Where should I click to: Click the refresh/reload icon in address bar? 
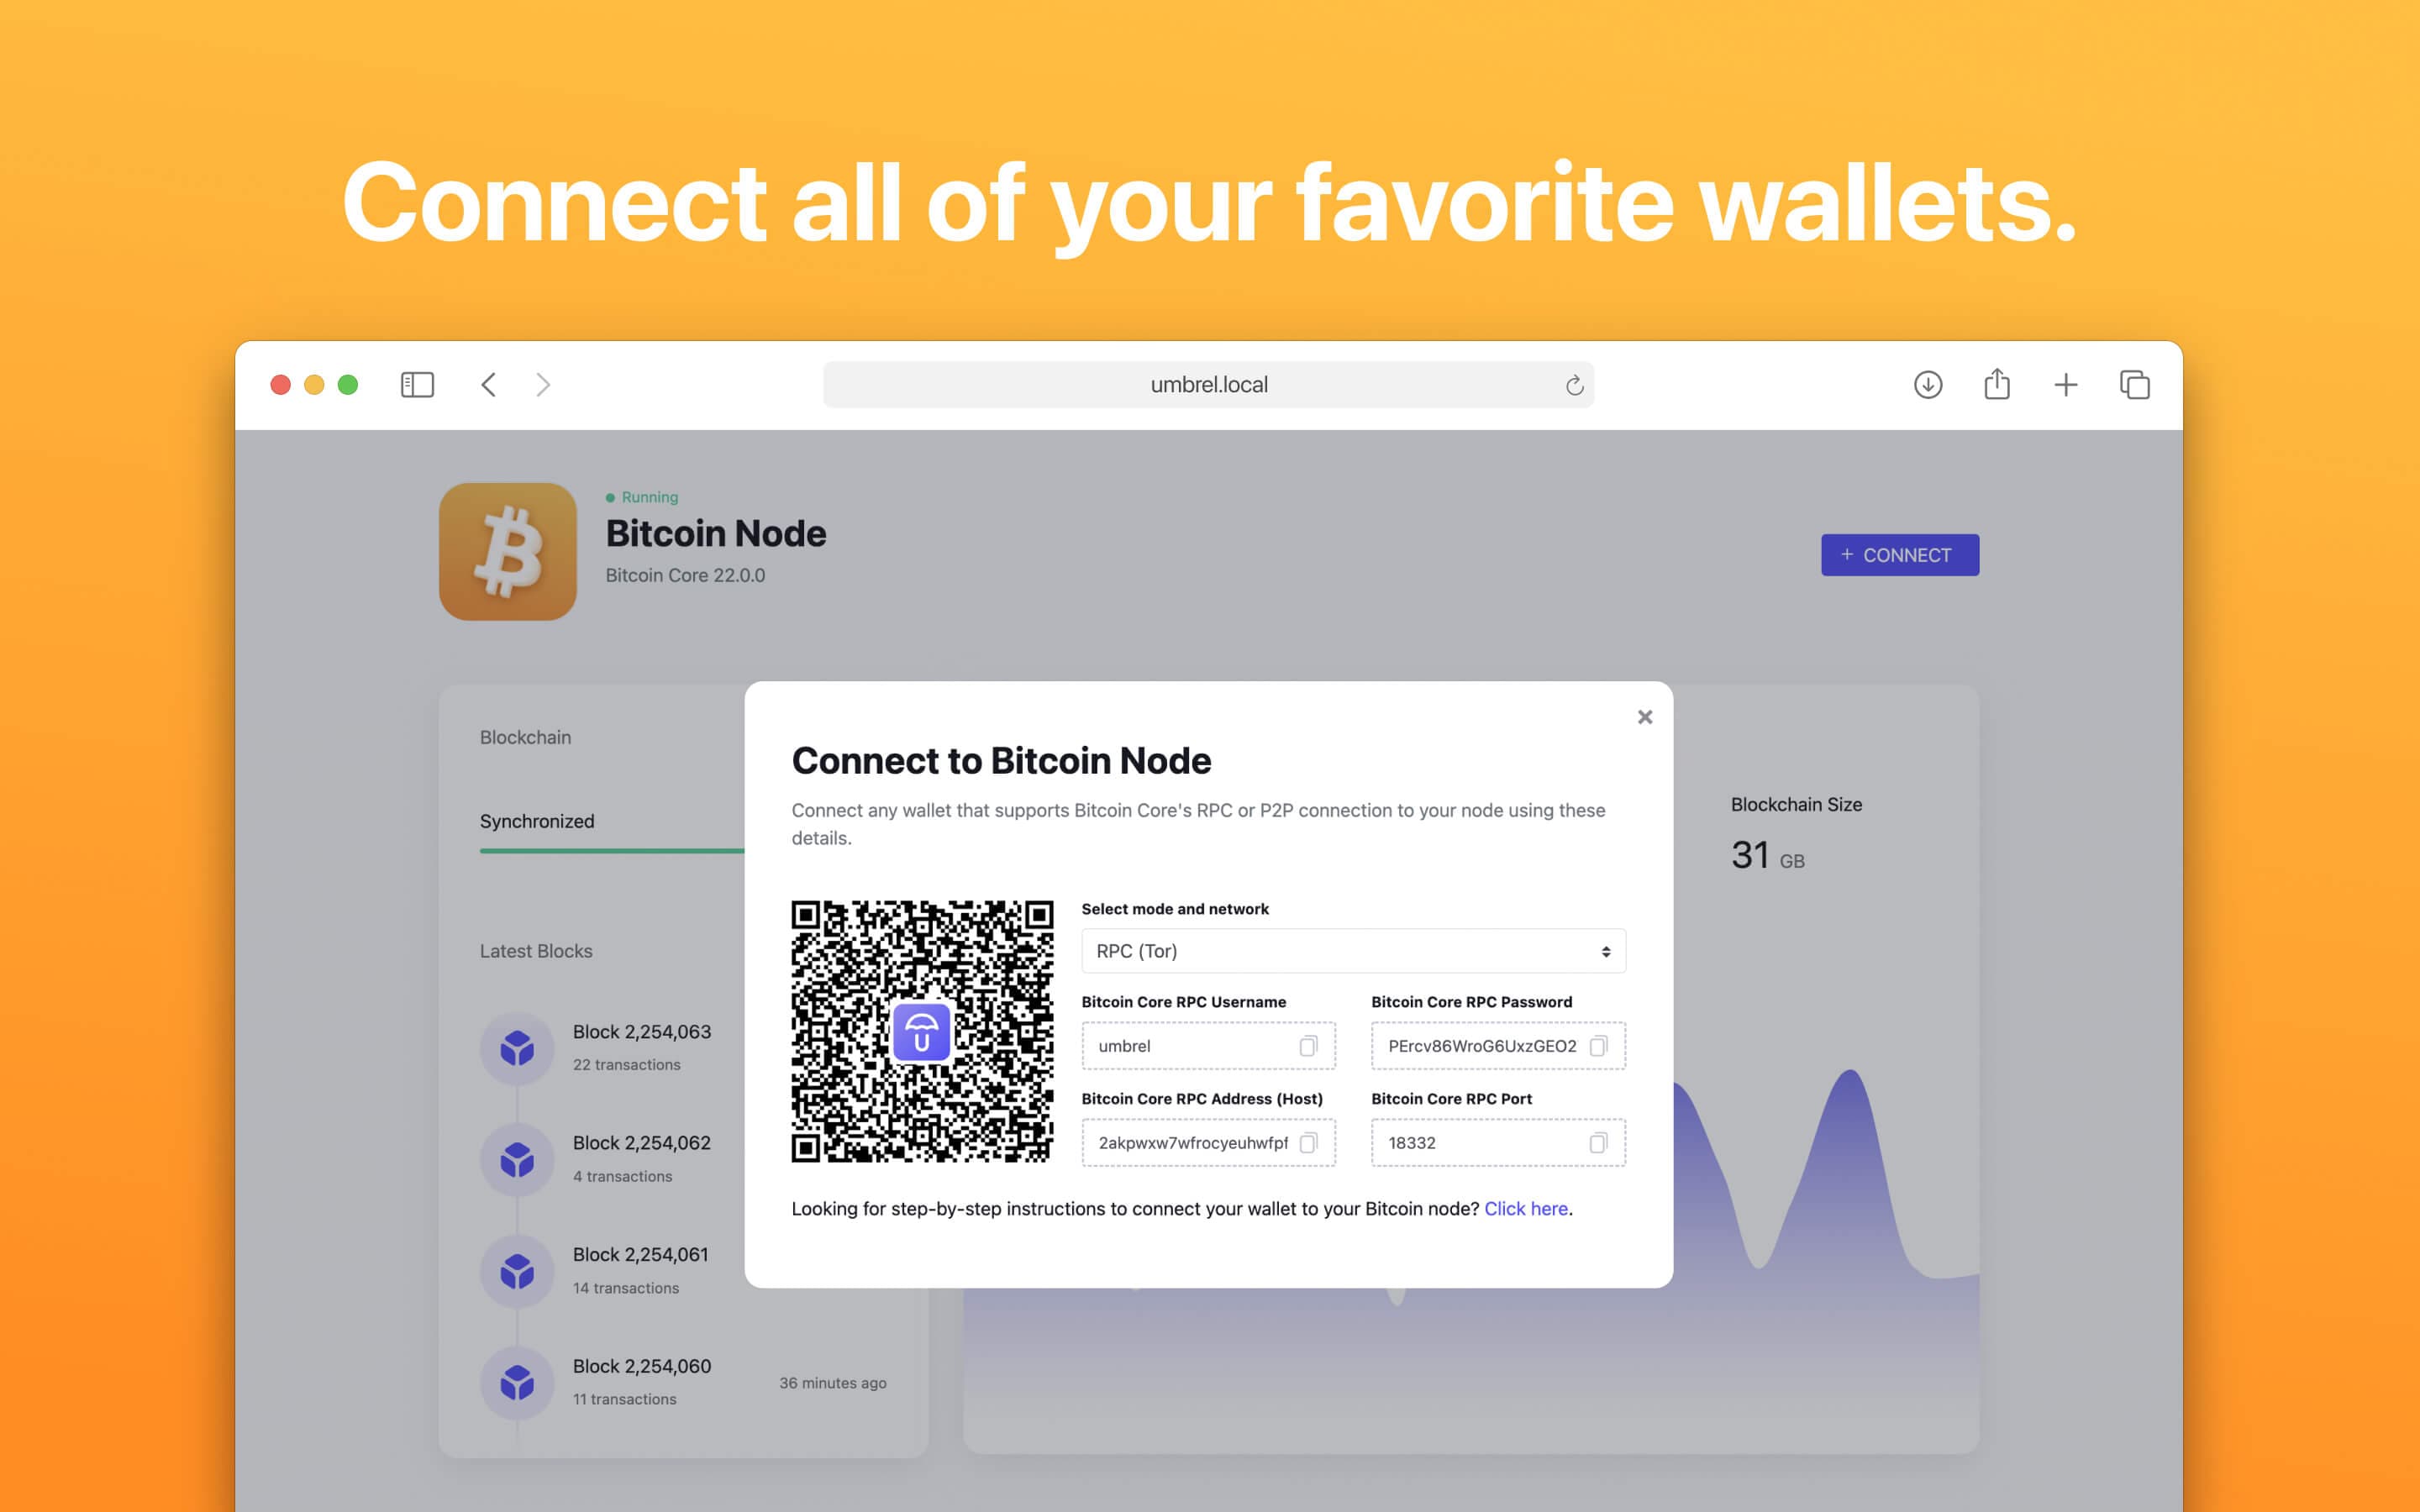tap(1573, 383)
